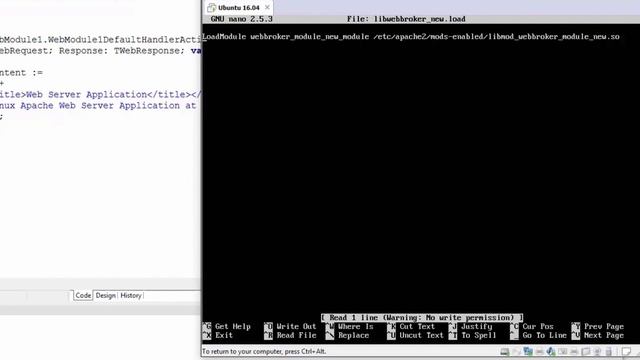The height and width of the screenshot is (360, 640).
Task: Switch to the Code tab in editor
Action: (83, 295)
